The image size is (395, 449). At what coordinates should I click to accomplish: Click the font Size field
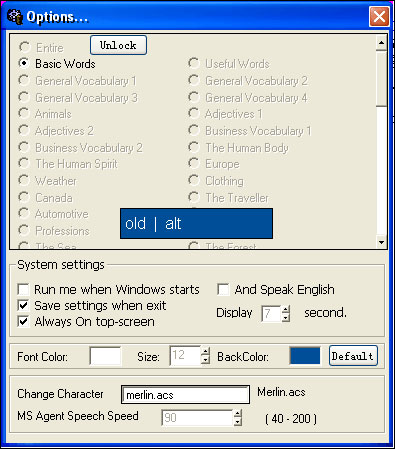point(185,355)
